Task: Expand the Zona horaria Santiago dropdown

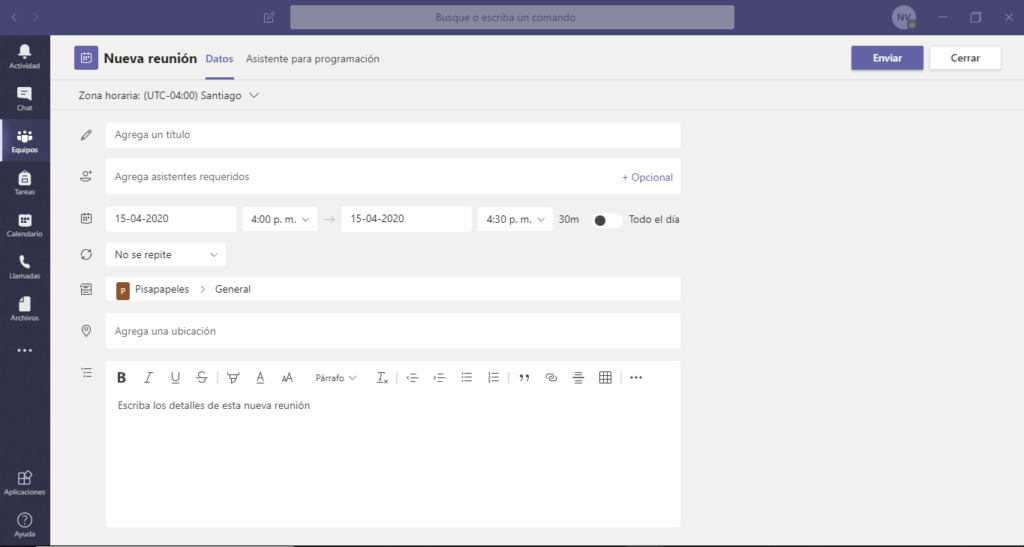Action: [169, 96]
